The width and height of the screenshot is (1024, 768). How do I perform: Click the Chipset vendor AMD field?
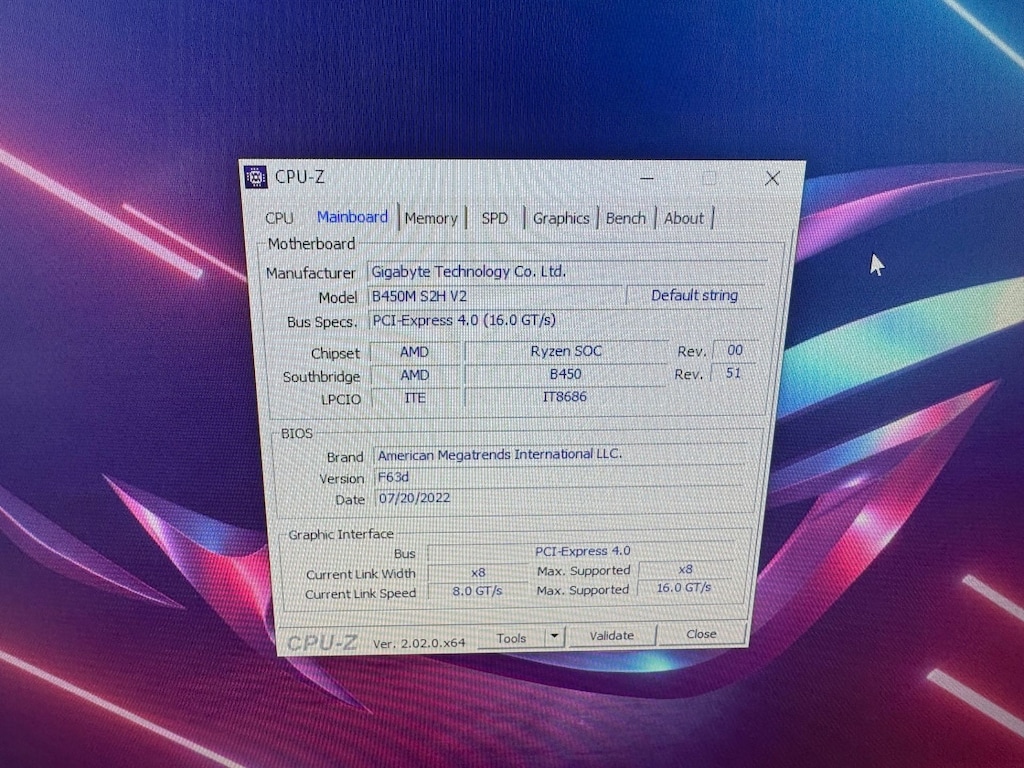pos(415,352)
